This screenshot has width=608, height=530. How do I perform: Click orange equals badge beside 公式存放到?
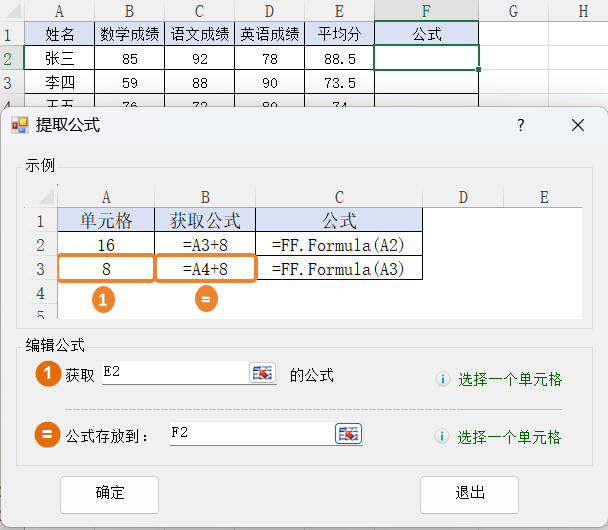pyautogui.click(x=47, y=435)
